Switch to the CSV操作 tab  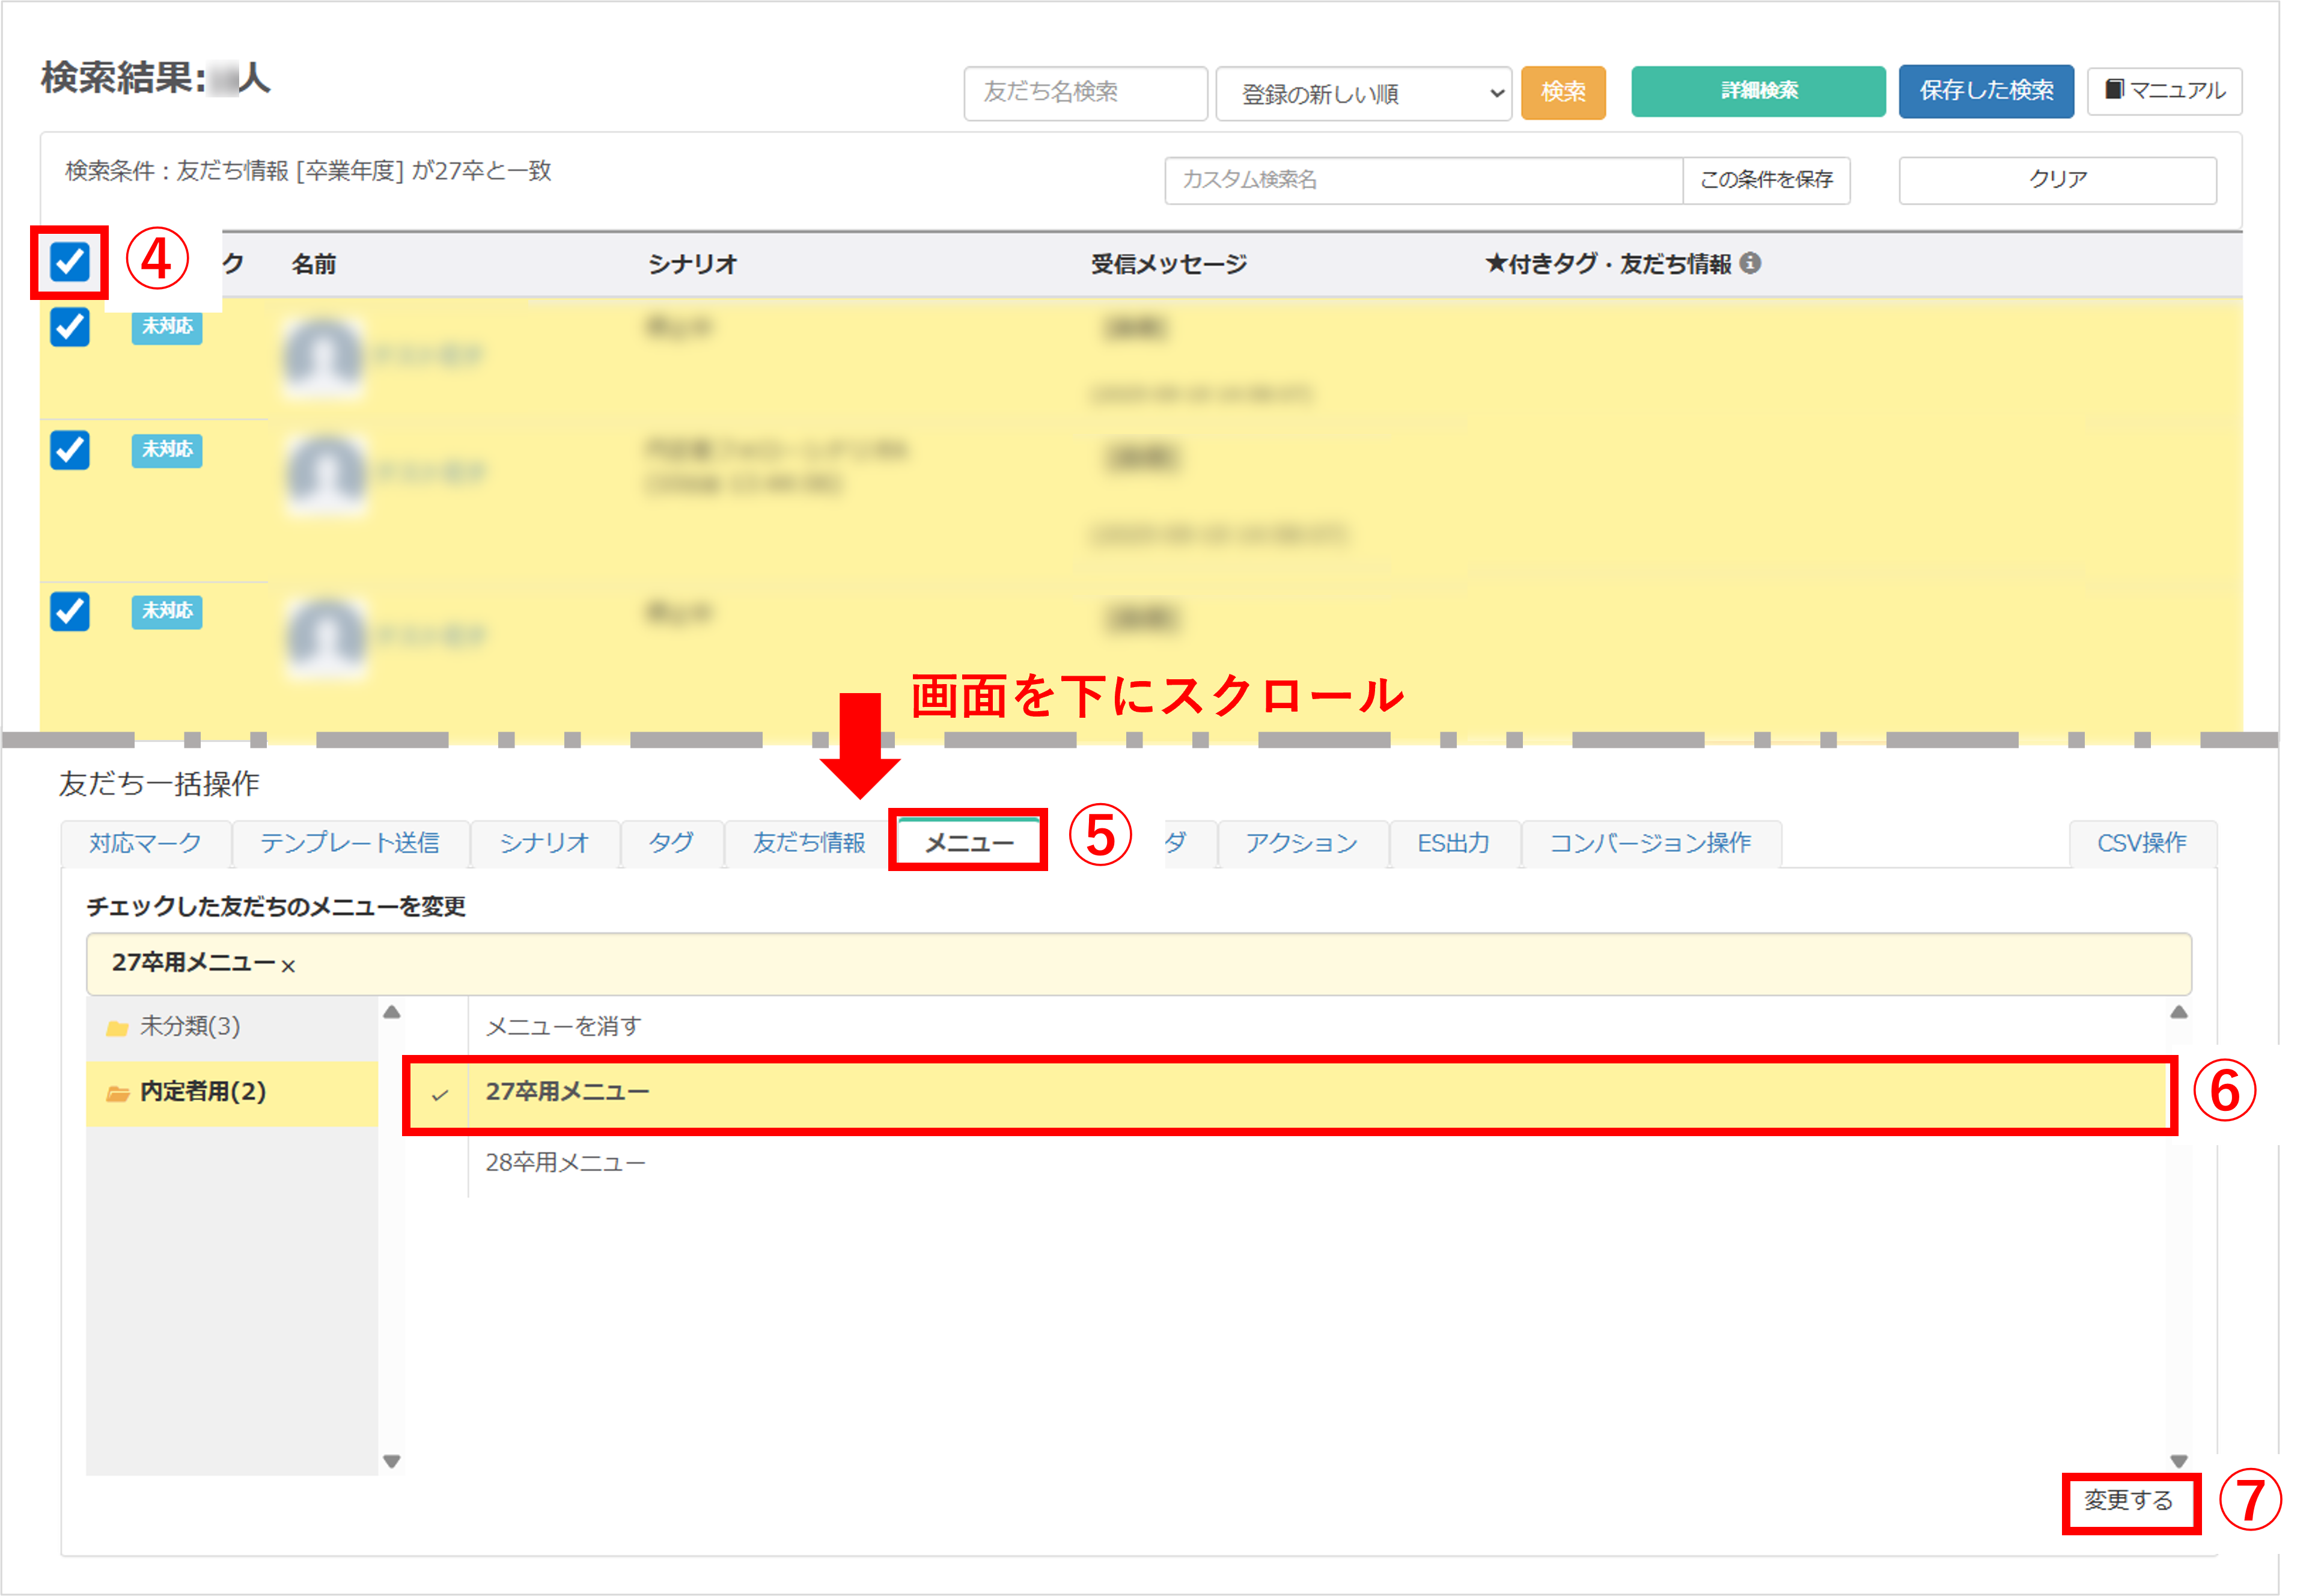tap(2142, 842)
